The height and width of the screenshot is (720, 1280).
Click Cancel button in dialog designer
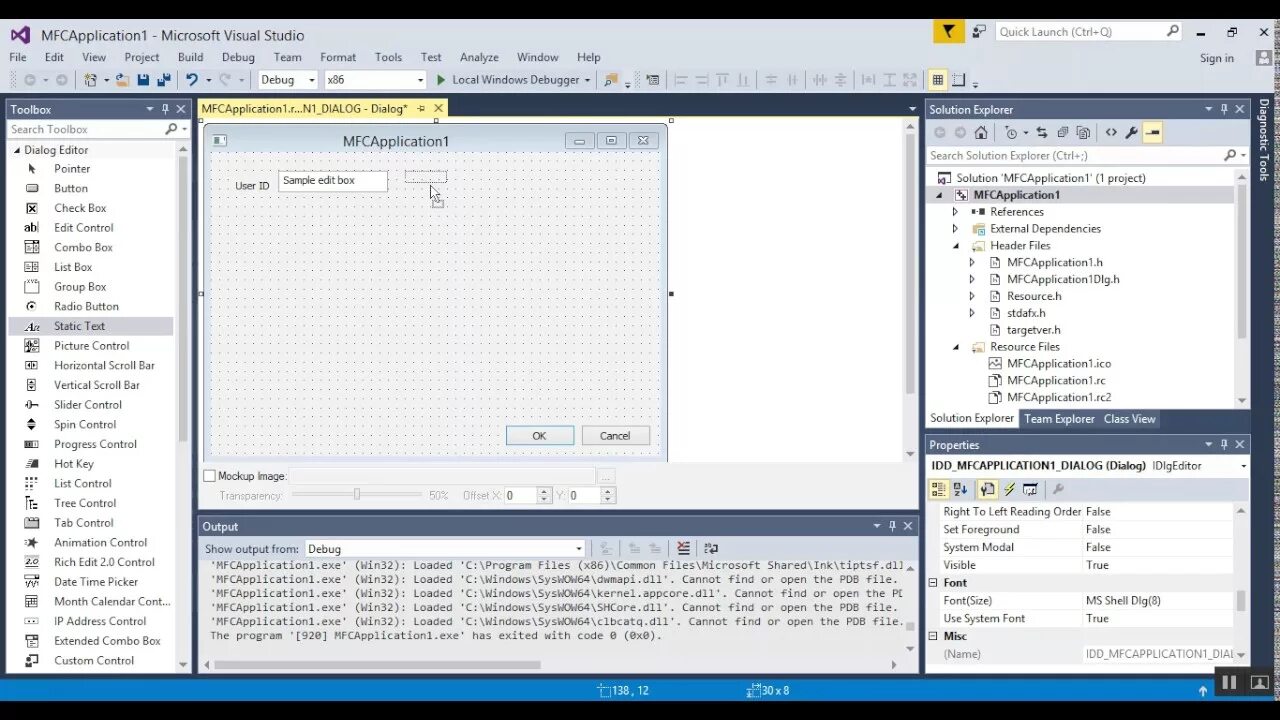pos(615,436)
